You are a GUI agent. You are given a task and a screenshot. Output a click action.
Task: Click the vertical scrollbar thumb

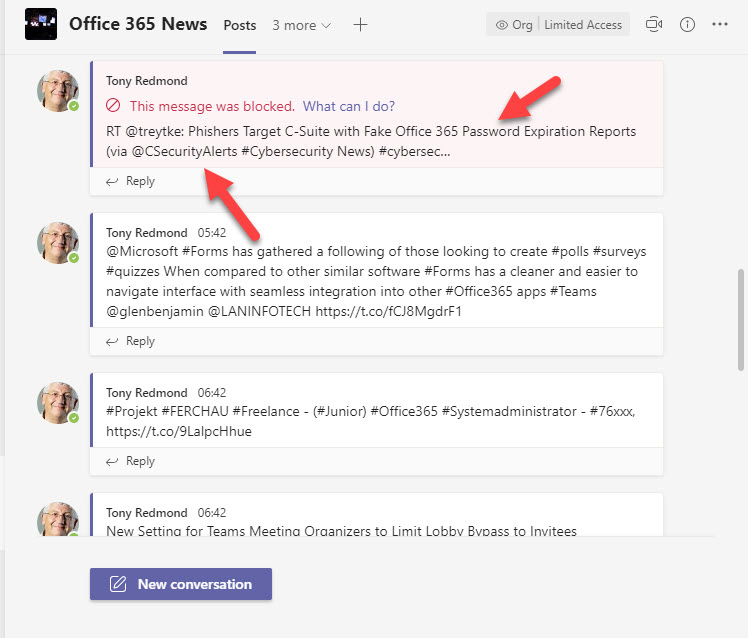(741, 320)
